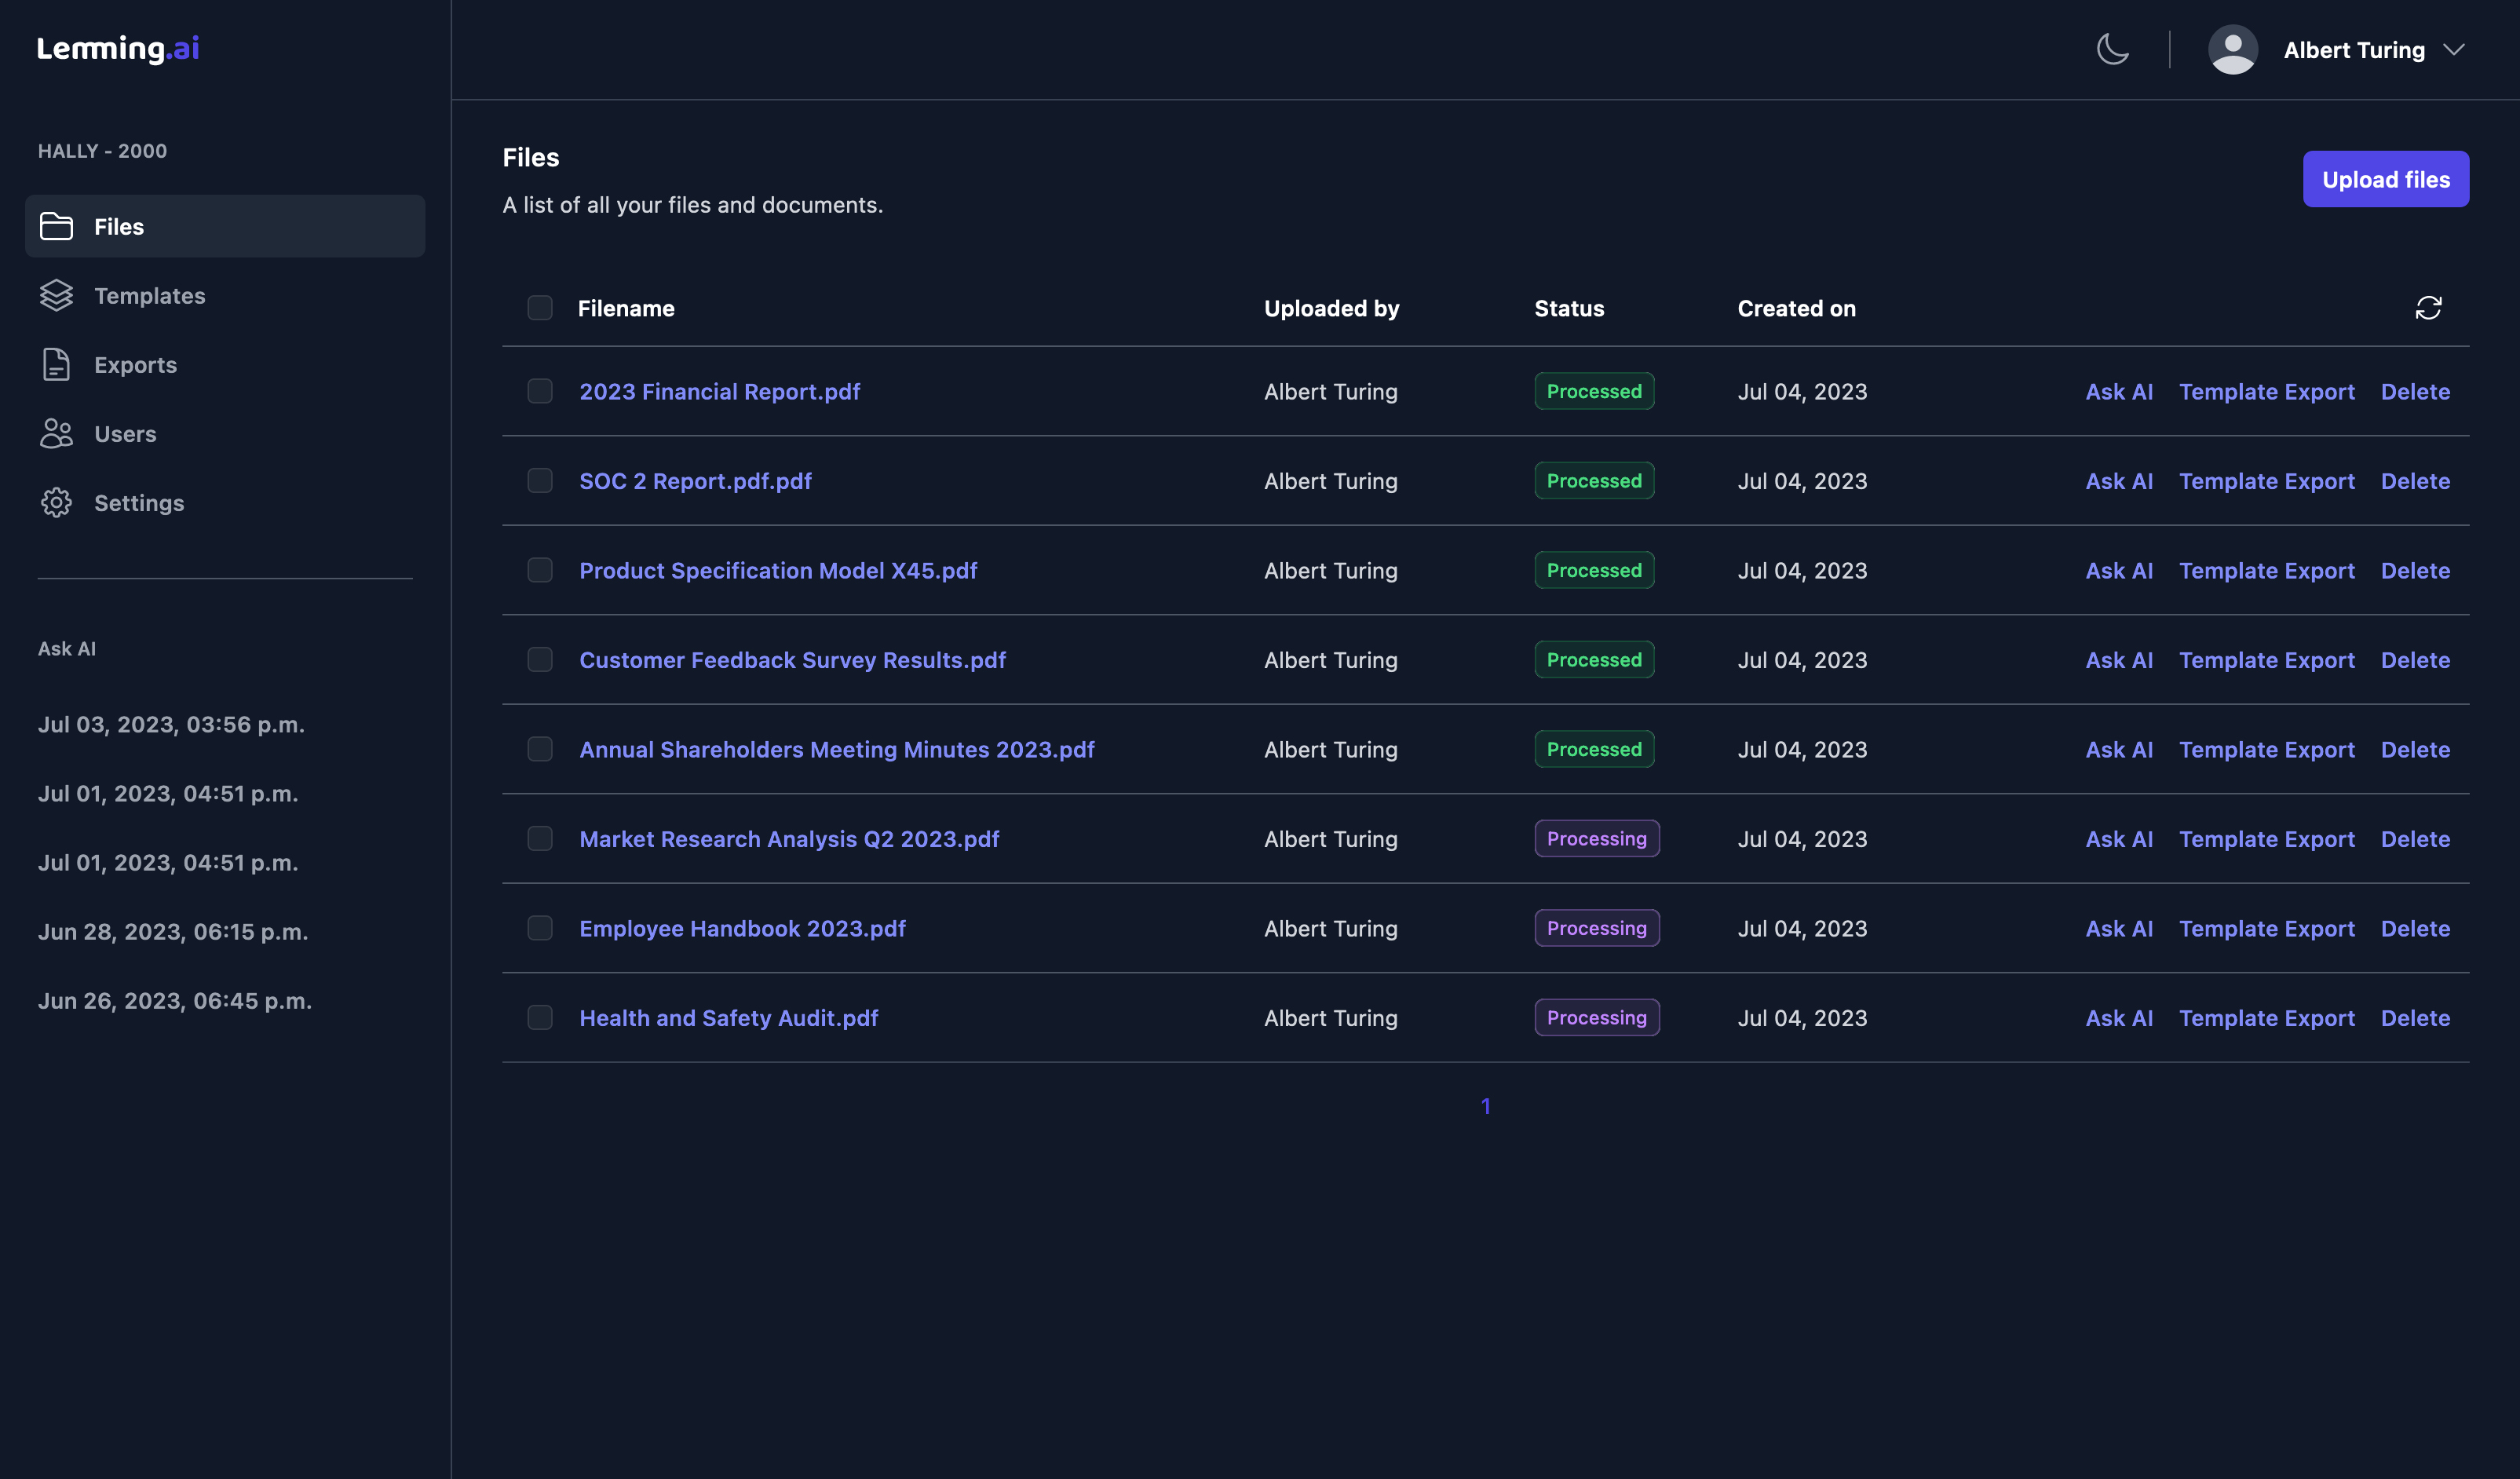Viewport: 2520px width, 1479px height.
Task: Click the Created on column header
Action: (1796, 308)
